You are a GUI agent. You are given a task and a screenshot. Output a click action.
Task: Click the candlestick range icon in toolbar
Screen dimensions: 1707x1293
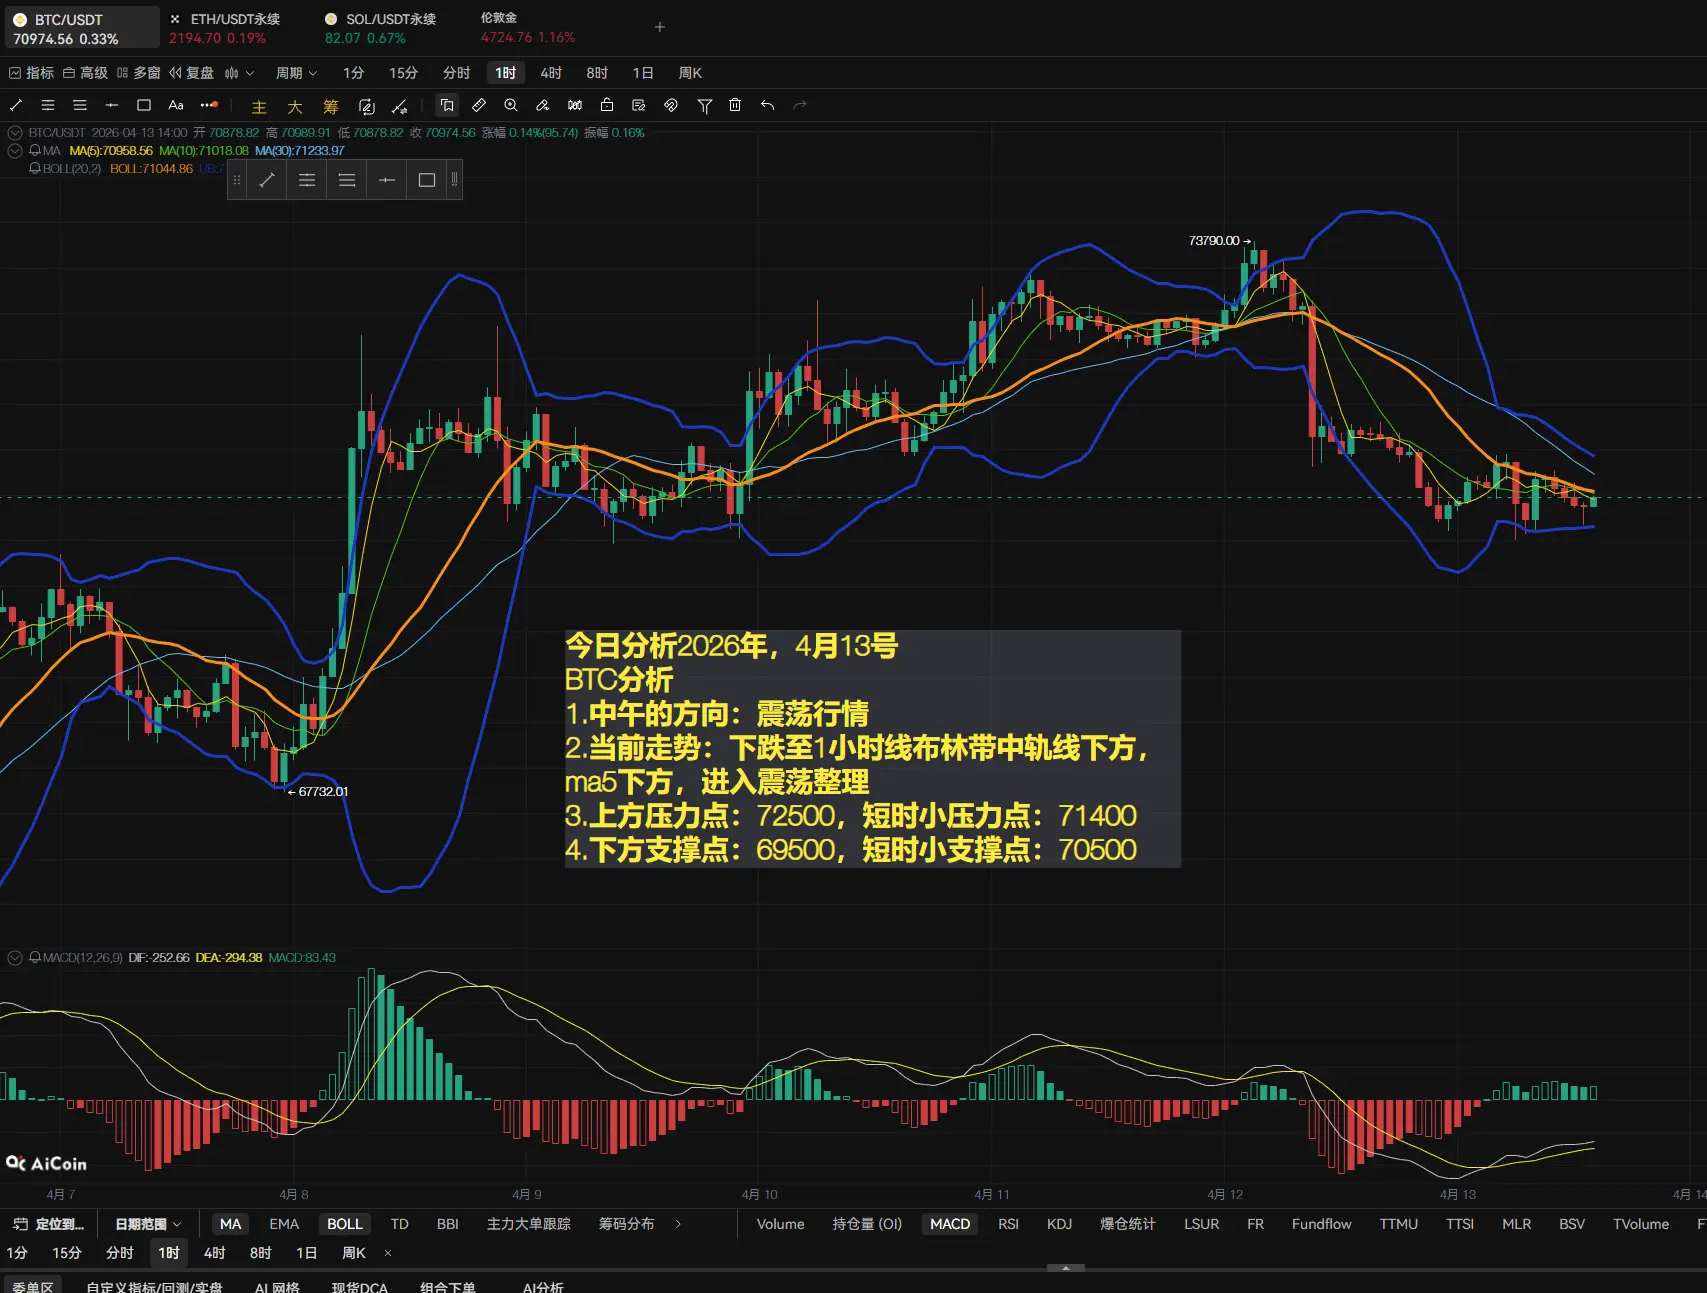[575, 105]
